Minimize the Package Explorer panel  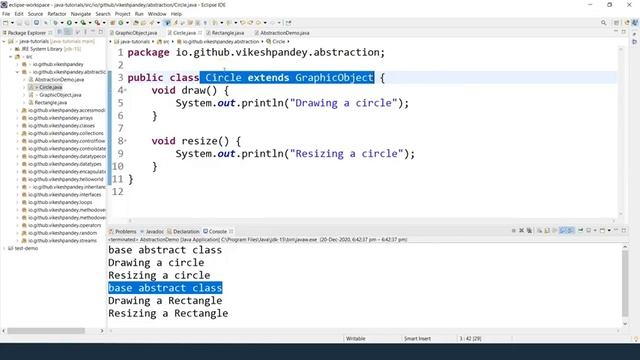pyautogui.click(x=93, y=31)
